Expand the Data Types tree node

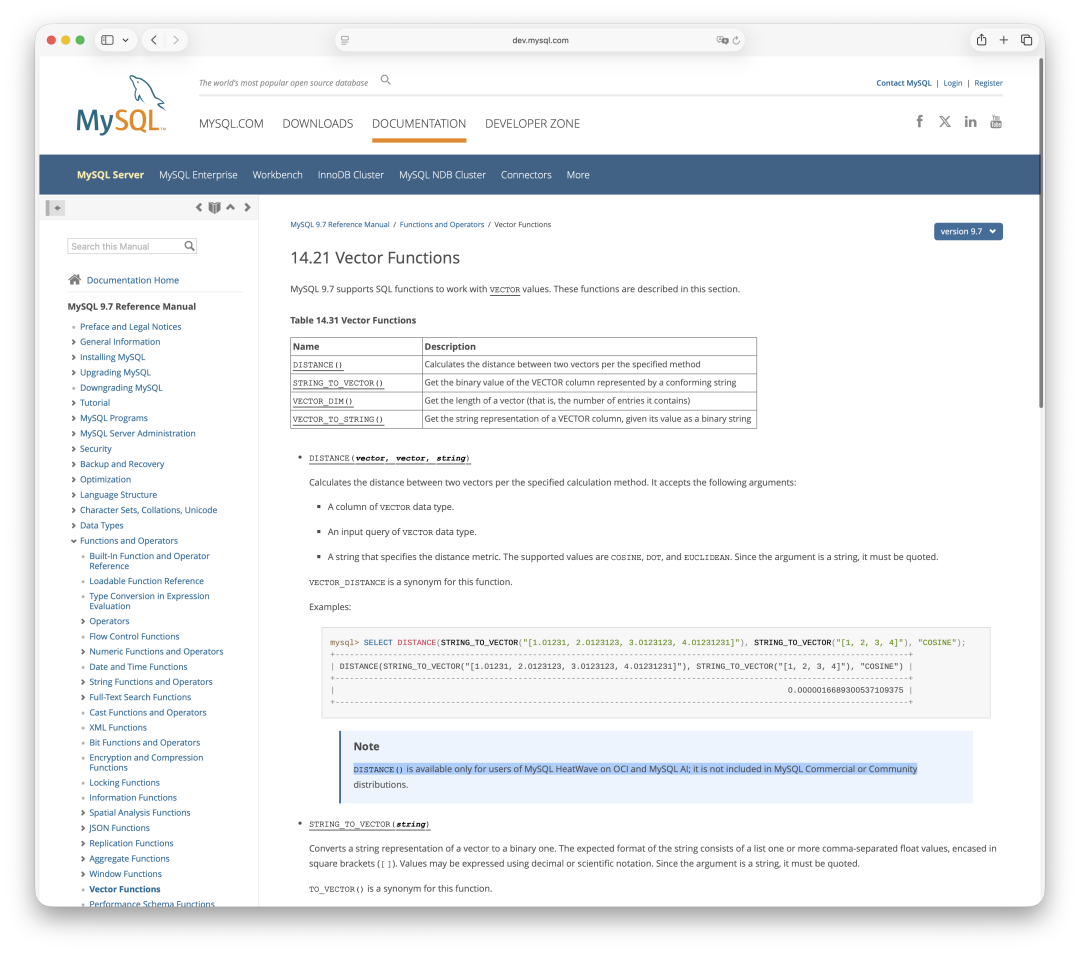pyautogui.click(x=74, y=525)
